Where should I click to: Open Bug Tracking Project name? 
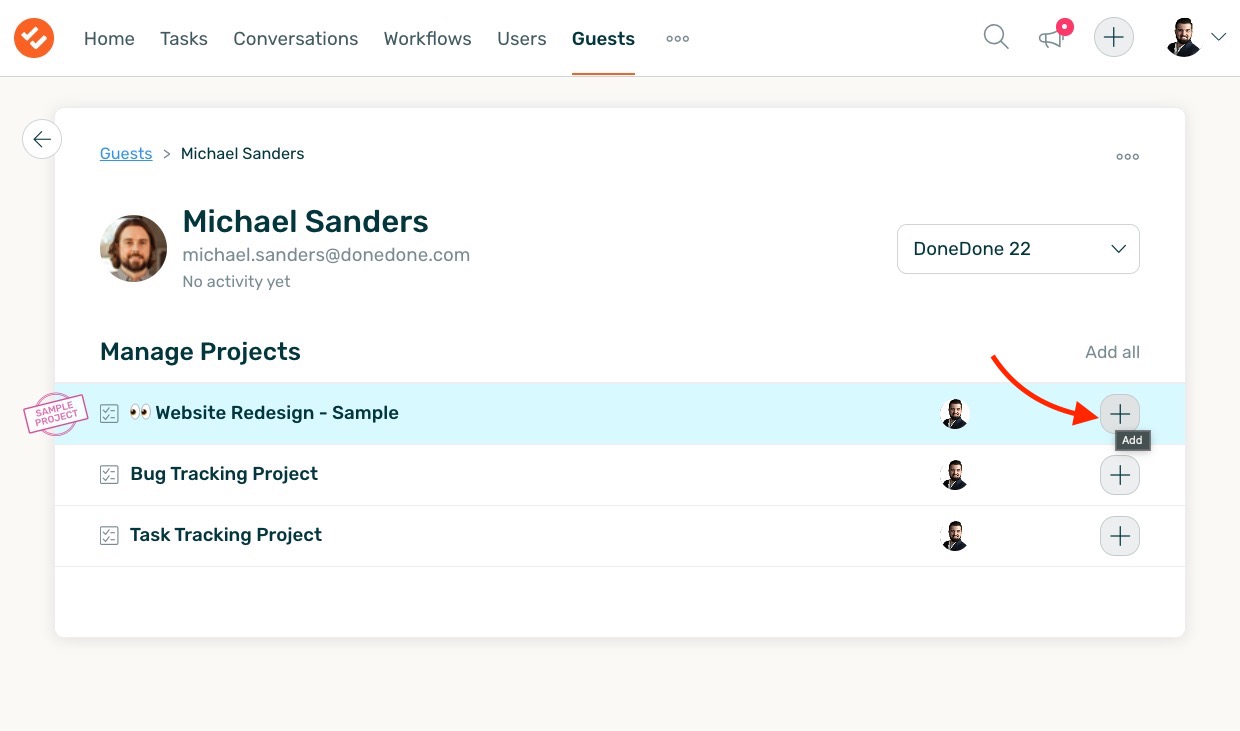(x=224, y=474)
